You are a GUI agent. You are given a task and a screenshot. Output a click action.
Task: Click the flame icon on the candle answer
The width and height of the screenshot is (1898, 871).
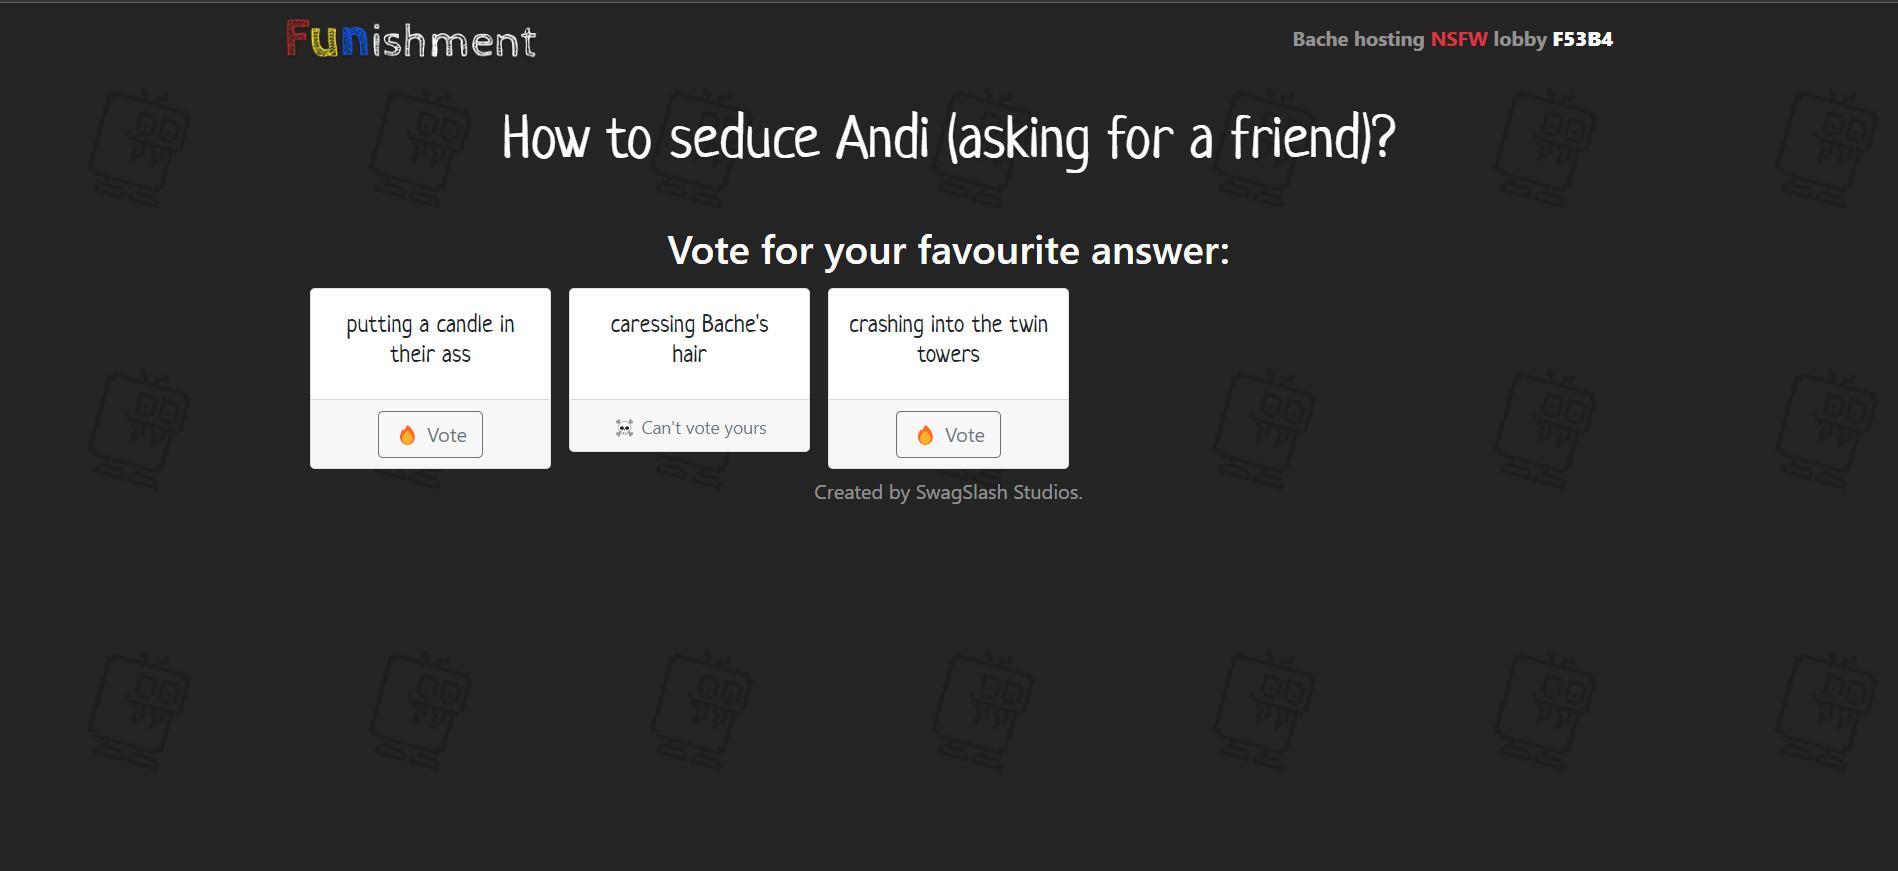pyautogui.click(x=407, y=435)
